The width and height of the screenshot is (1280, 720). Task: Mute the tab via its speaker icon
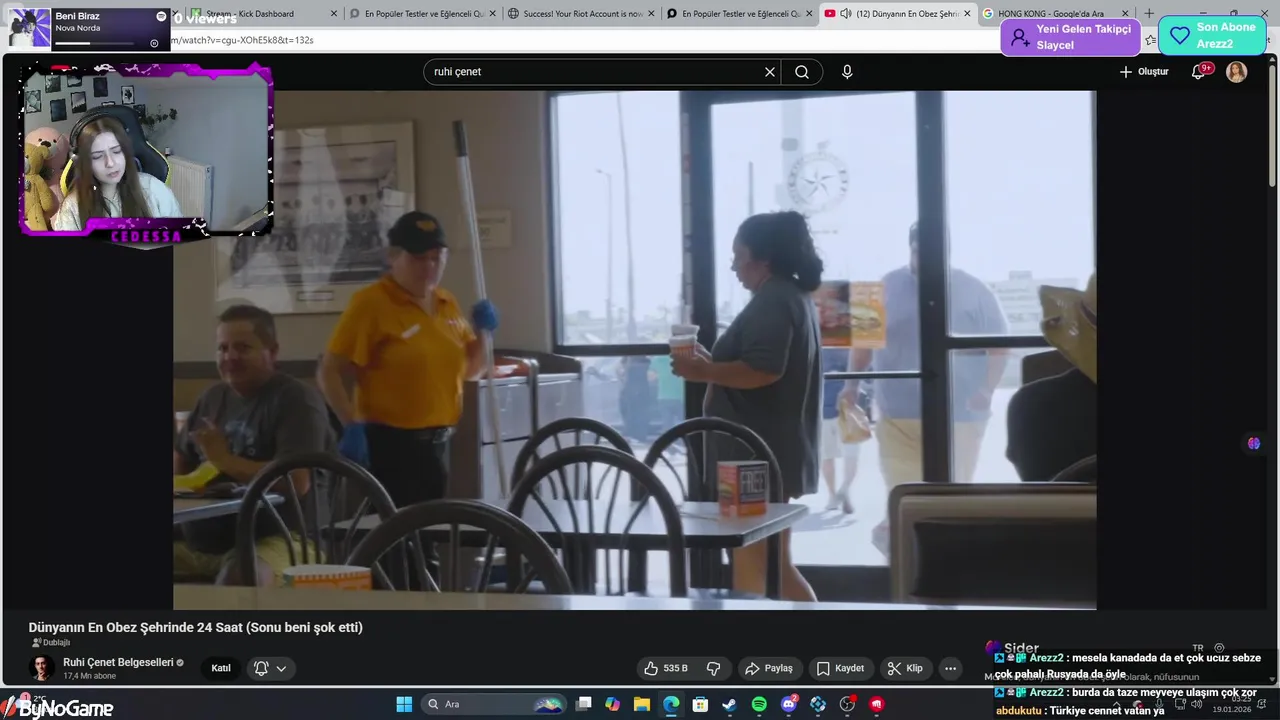[x=846, y=14]
